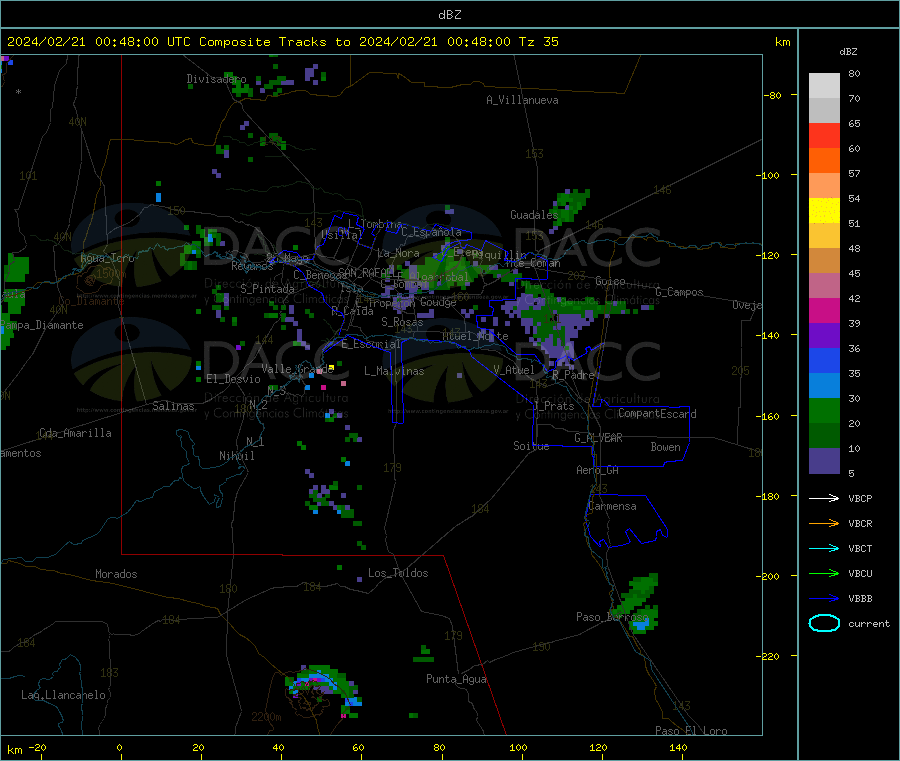Click the 'S_Pintada' map label
The width and height of the screenshot is (900, 761).
[267, 289]
